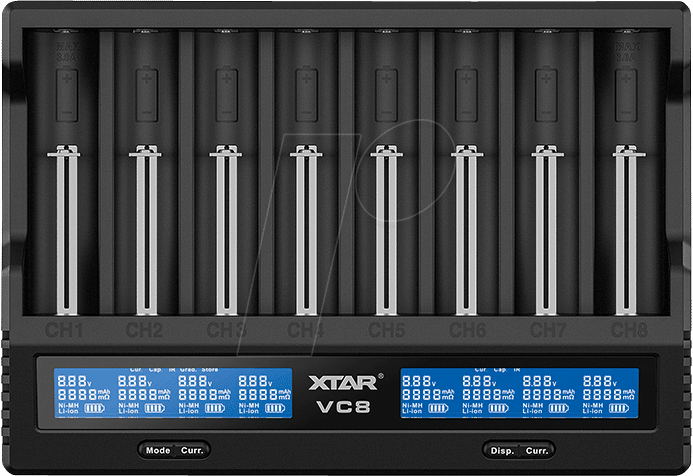Click the CH5 spring contact slider

[387, 230]
